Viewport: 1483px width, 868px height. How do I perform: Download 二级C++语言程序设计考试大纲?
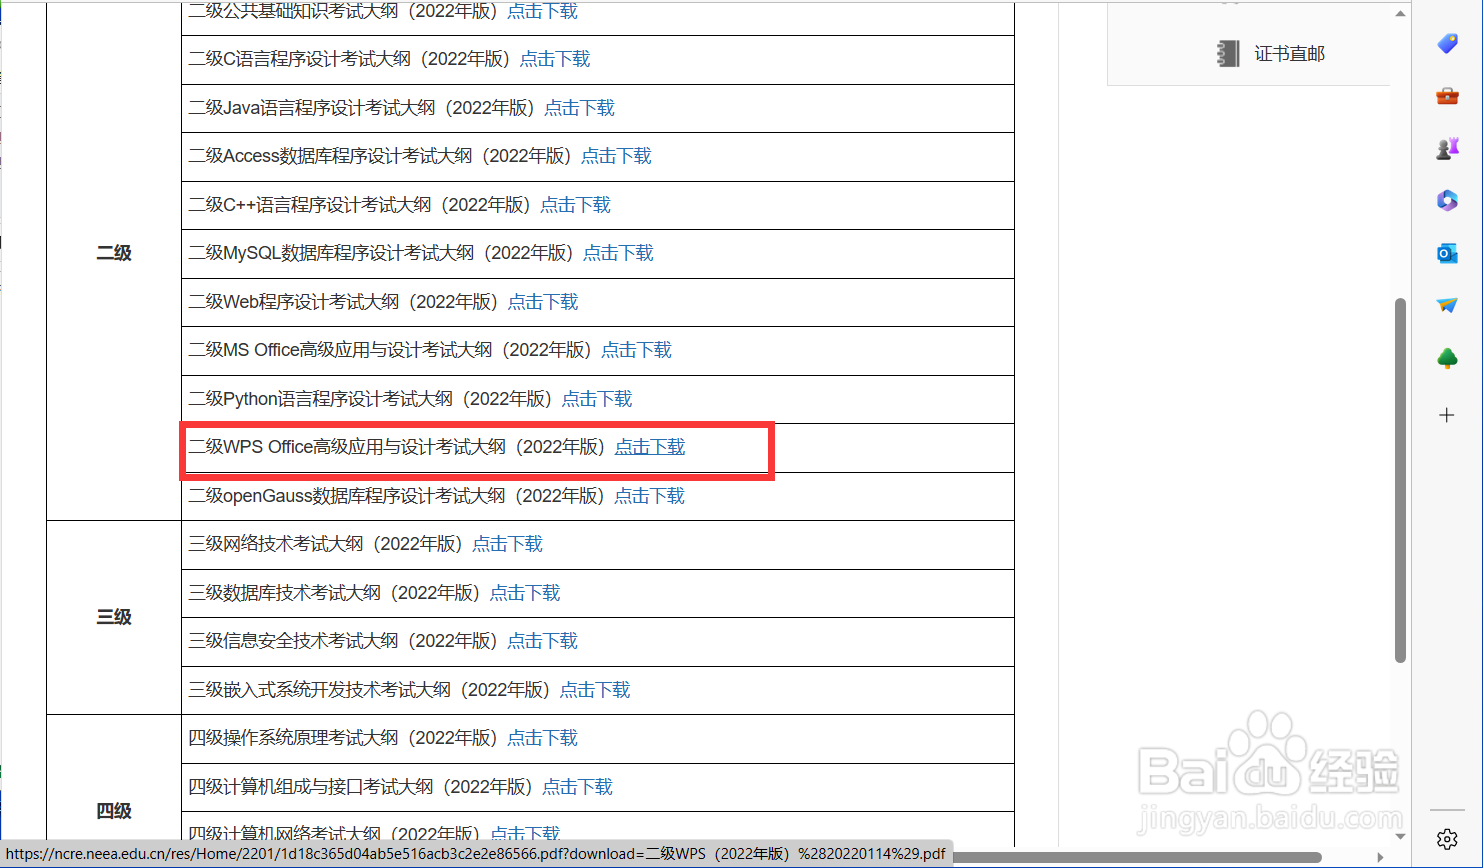(575, 205)
